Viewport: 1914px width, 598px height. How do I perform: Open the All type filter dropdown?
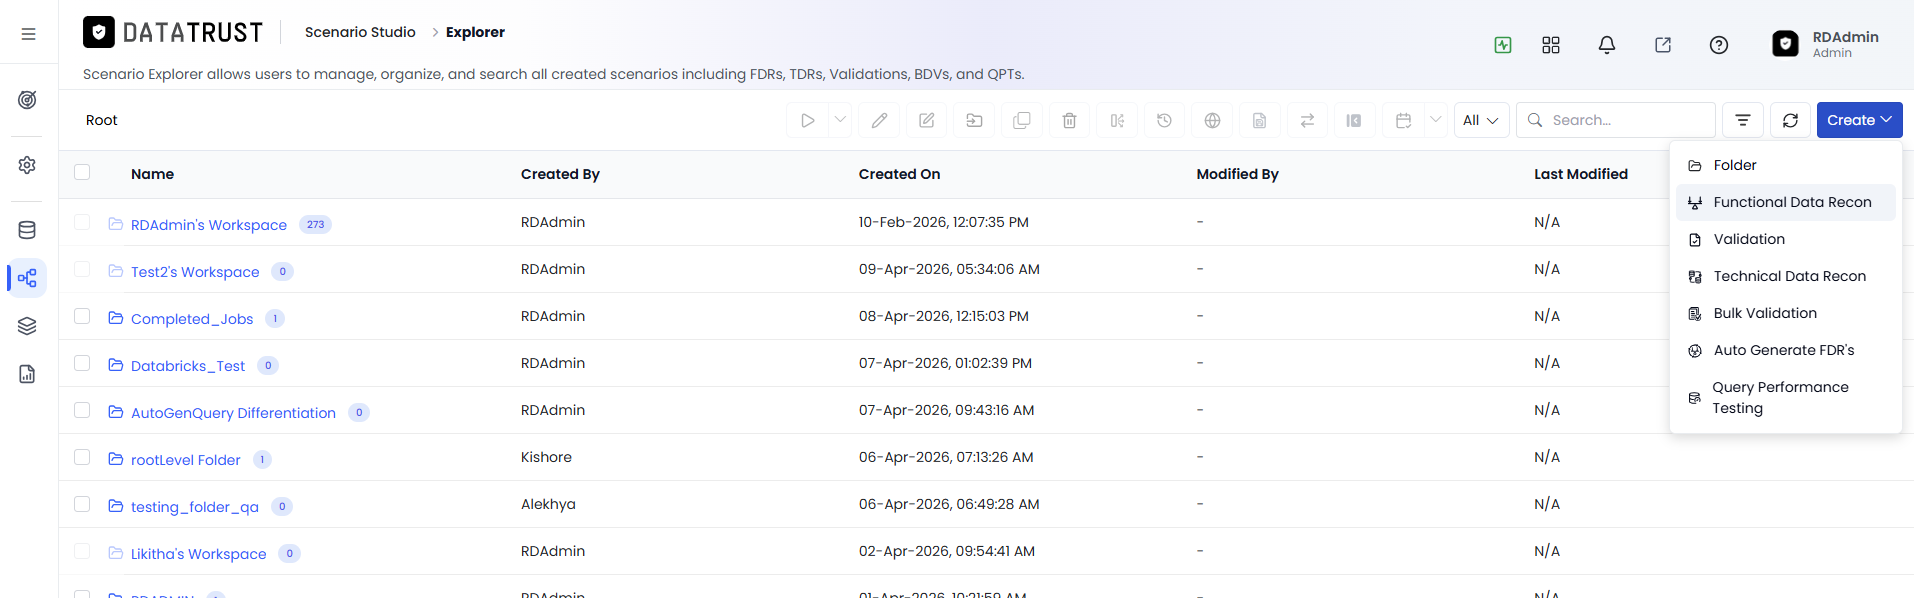[1481, 120]
